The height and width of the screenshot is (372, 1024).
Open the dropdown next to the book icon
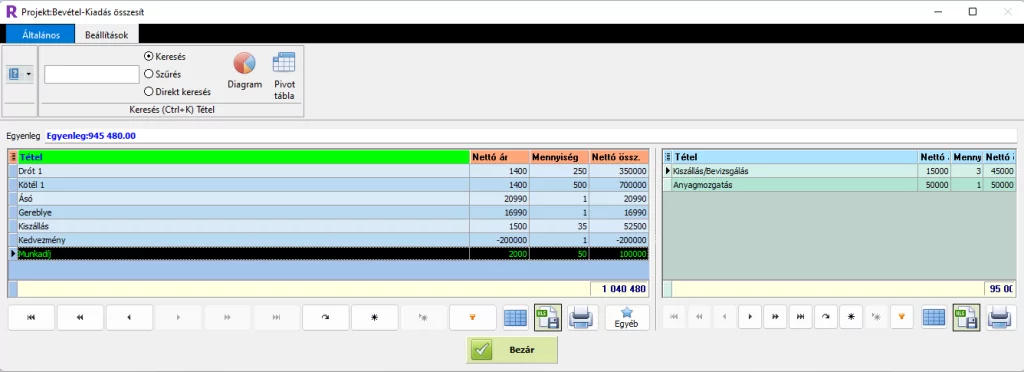[29, 75]
